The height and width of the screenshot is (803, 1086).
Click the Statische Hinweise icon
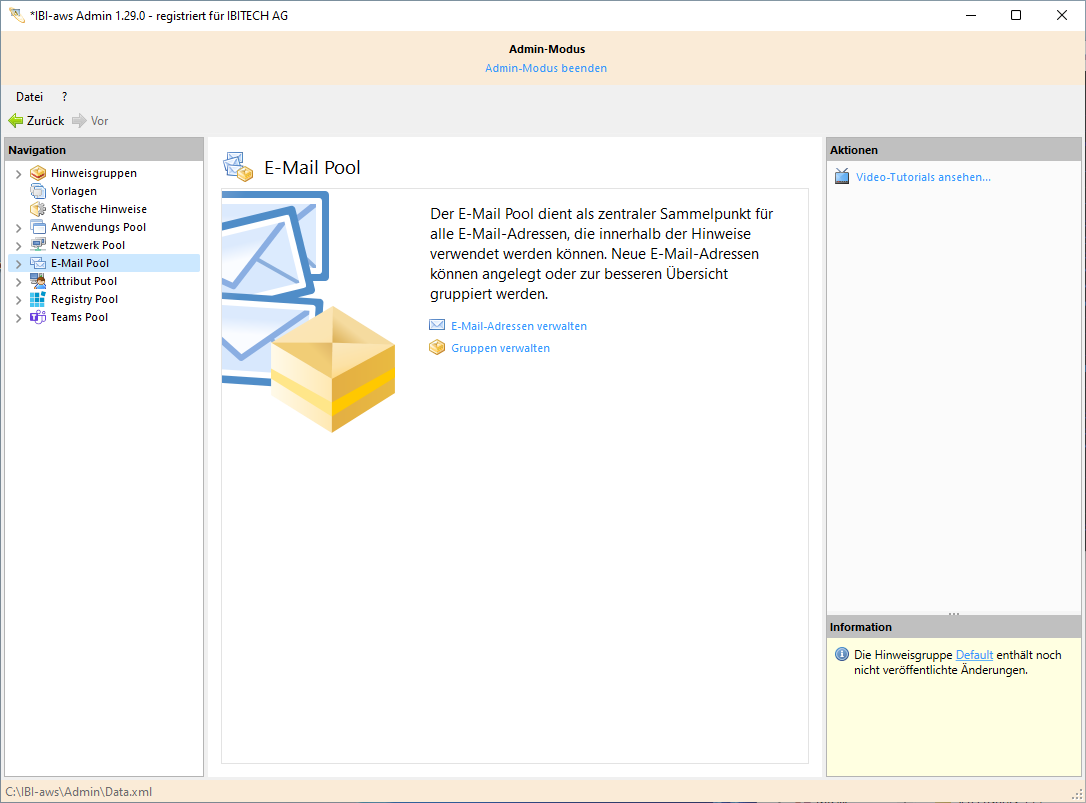point(38,209)
